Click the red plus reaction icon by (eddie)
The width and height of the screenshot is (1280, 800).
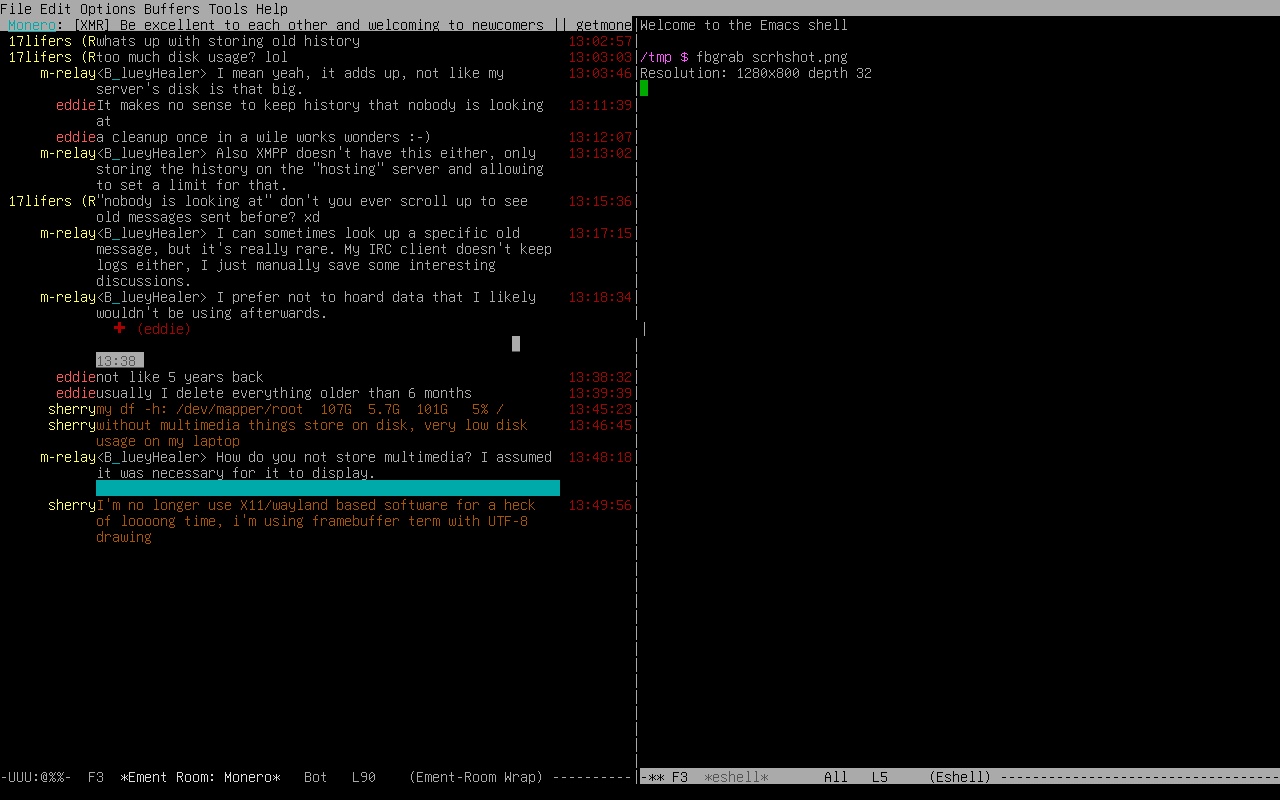pyautogui.click(x=120, y=328)
